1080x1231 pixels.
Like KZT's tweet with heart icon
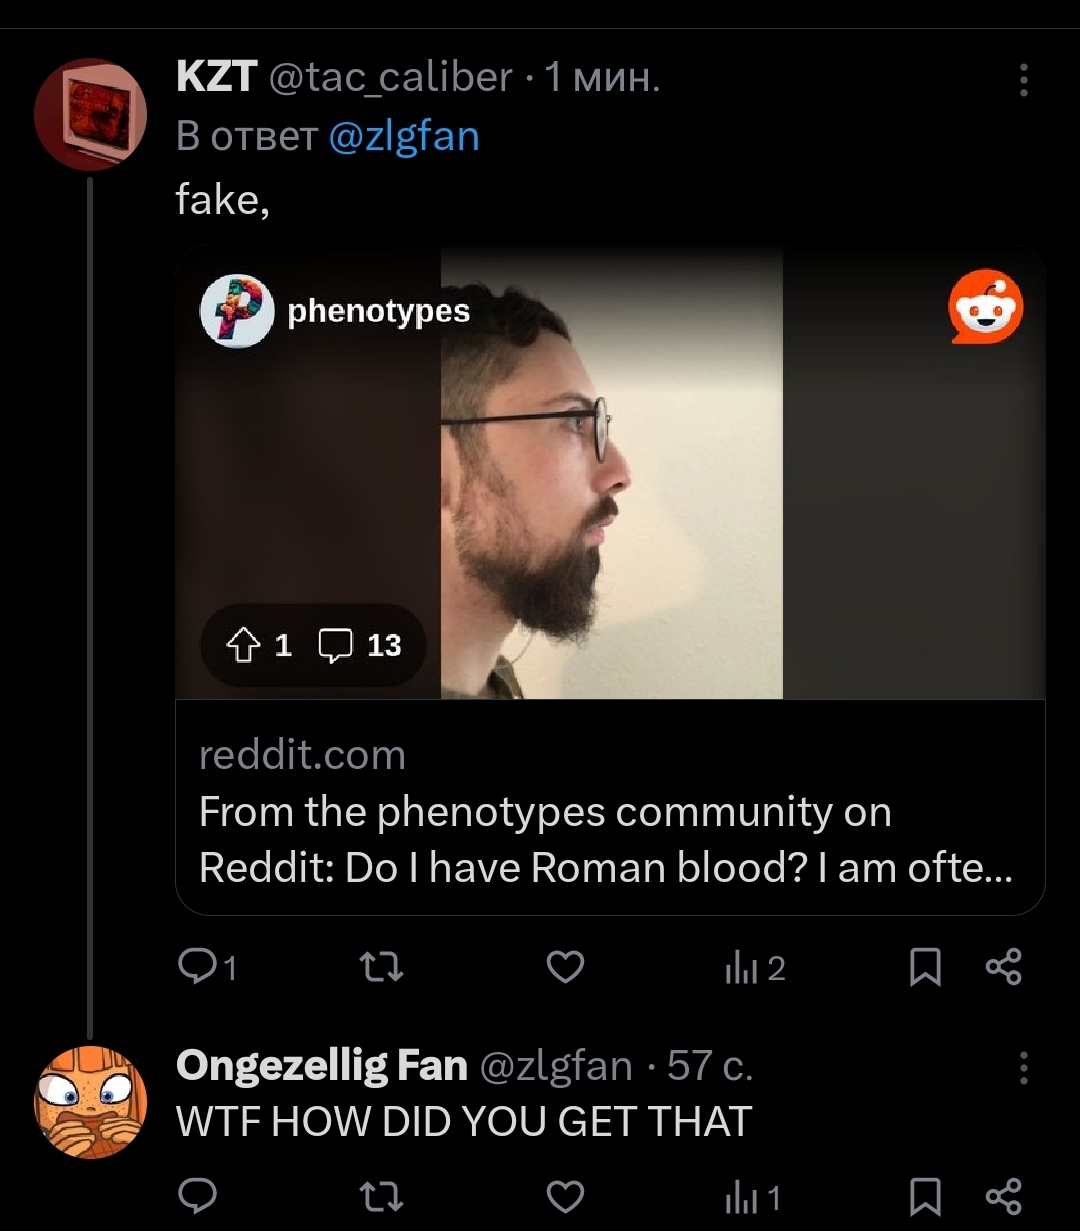(x=566, y=966)
